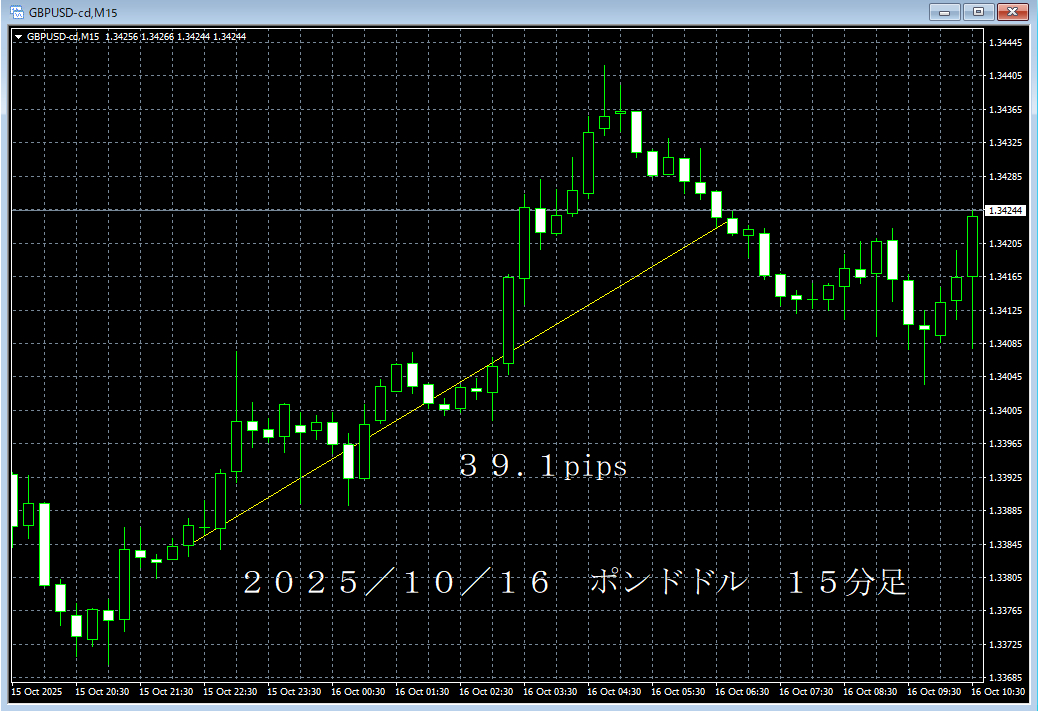Close the GBPUSD-cd,M15 chart window
The width and height of the screenshot is (1038, 711).
pyautogui.click(x=1011, y=12)
